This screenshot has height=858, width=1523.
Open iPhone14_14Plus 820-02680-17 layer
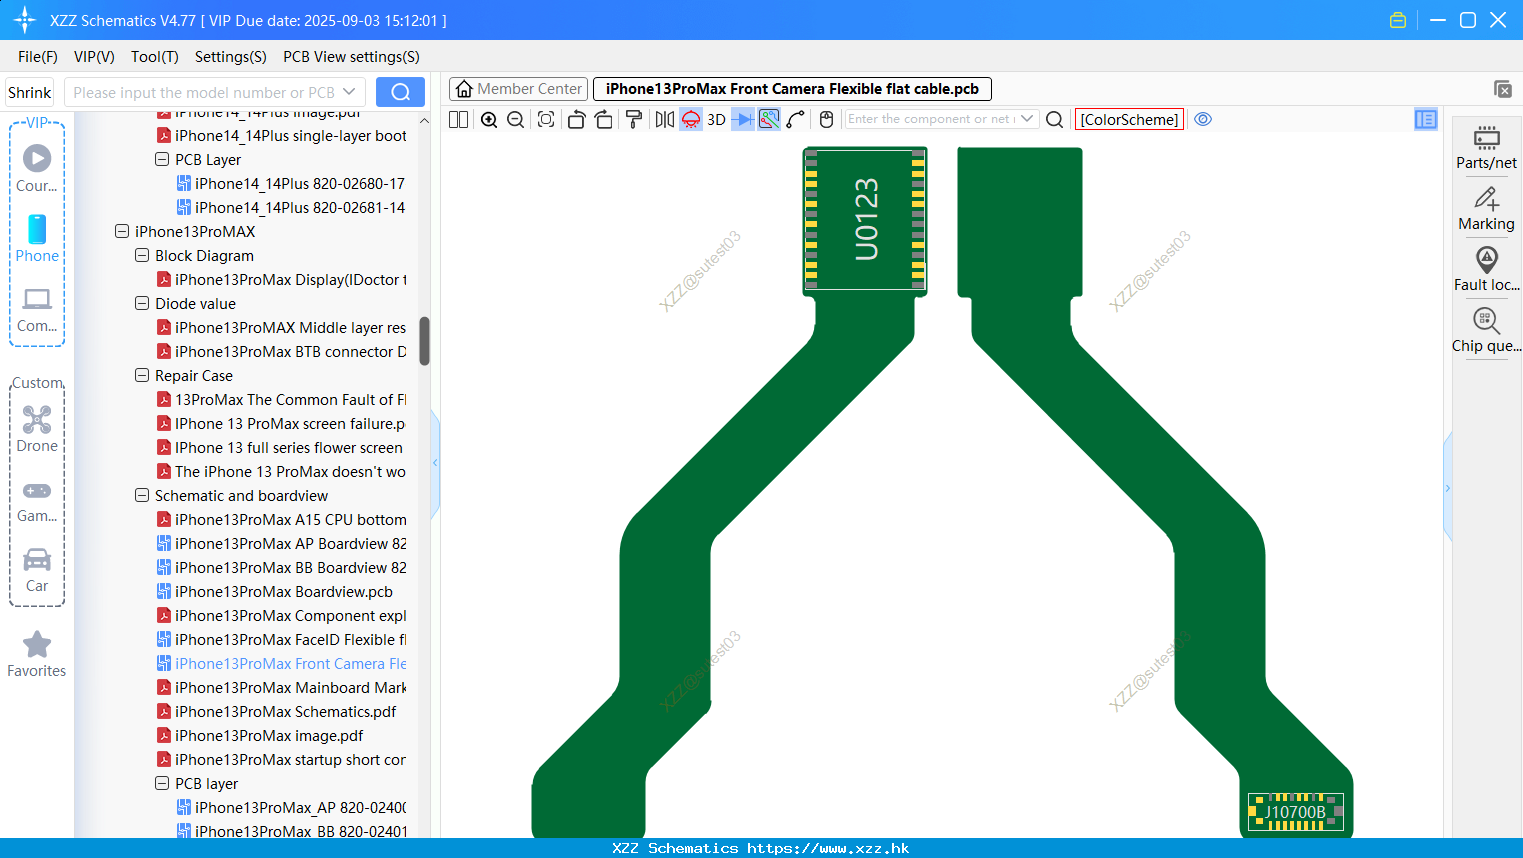[x=291, y=184]
